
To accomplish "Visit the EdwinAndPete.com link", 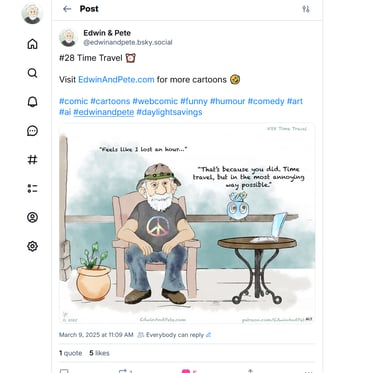I will 116,80.
